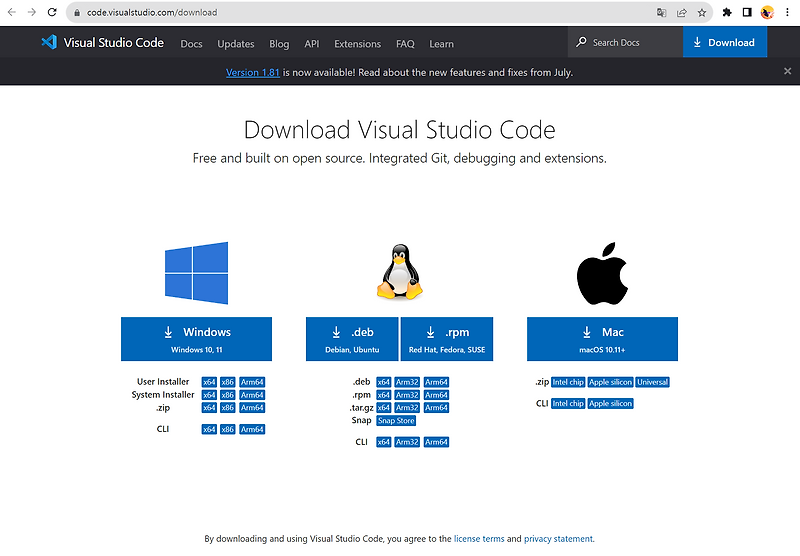Toggle the browser side panel icon
The width and height of the screenshot is (800, 556).
click(x=747, y=12)
